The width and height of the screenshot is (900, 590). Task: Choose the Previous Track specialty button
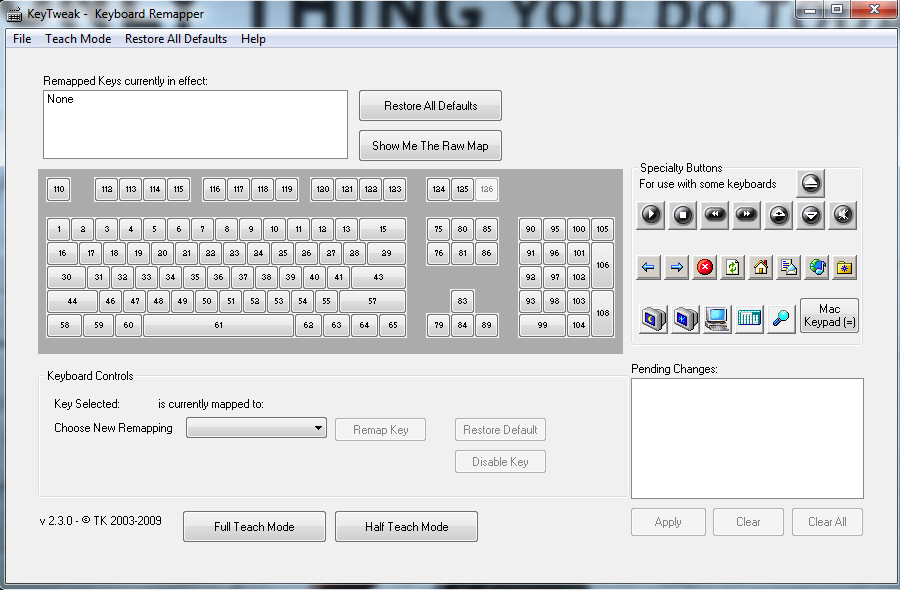[715, 215]
